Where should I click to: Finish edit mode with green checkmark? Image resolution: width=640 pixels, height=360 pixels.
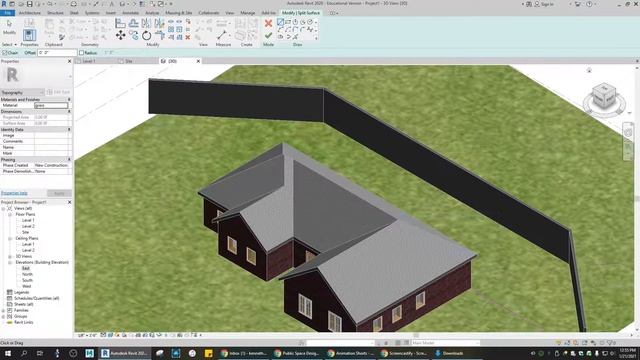tap(268, 36)
